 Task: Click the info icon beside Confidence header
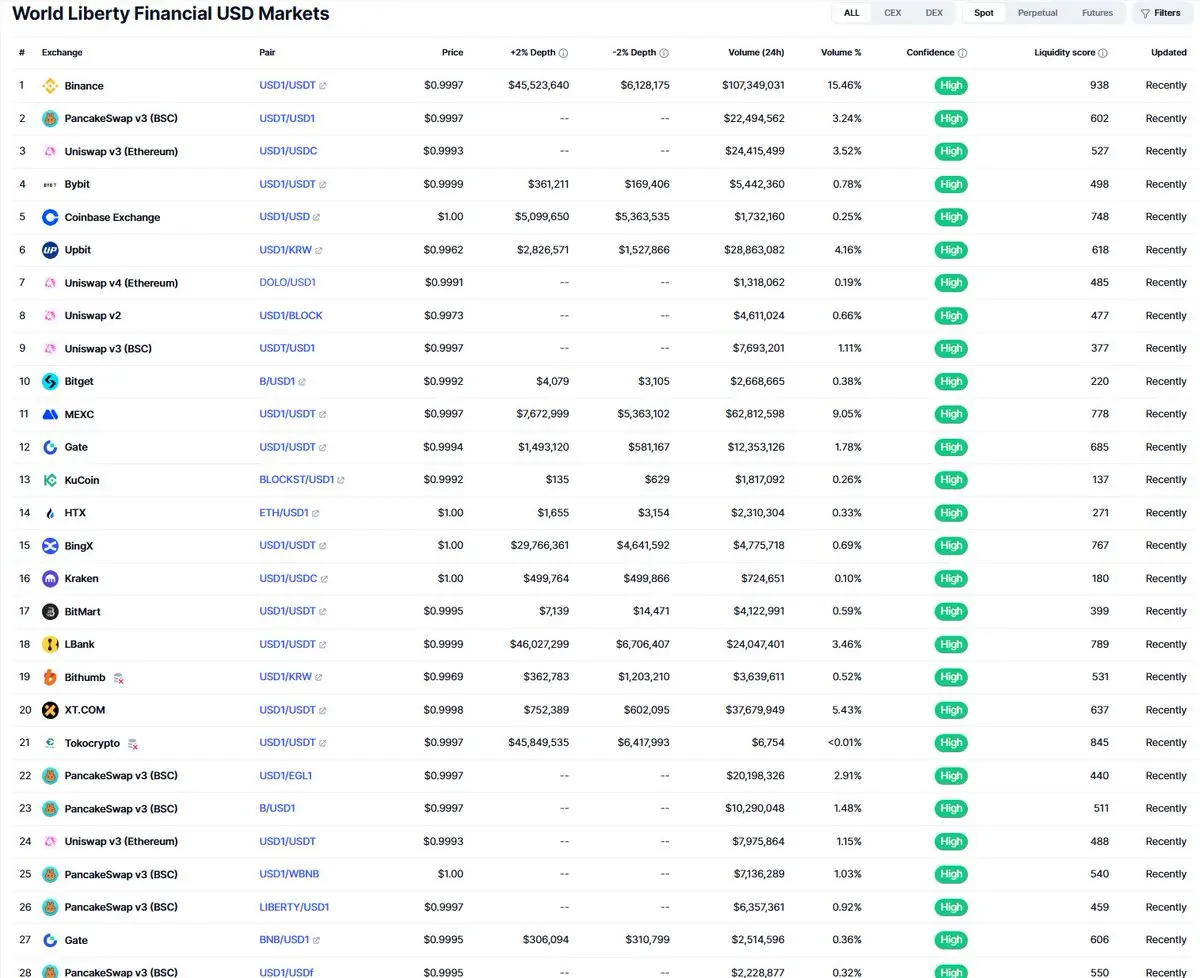[x=962, y=53]
